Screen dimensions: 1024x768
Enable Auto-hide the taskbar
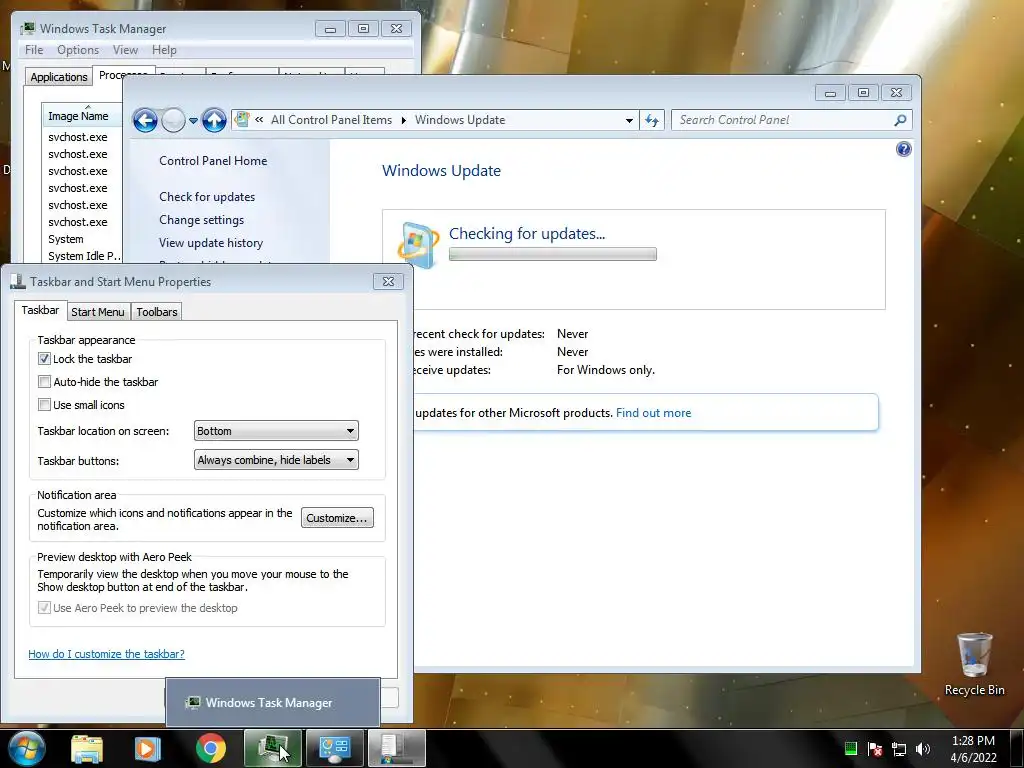[44, 381]
